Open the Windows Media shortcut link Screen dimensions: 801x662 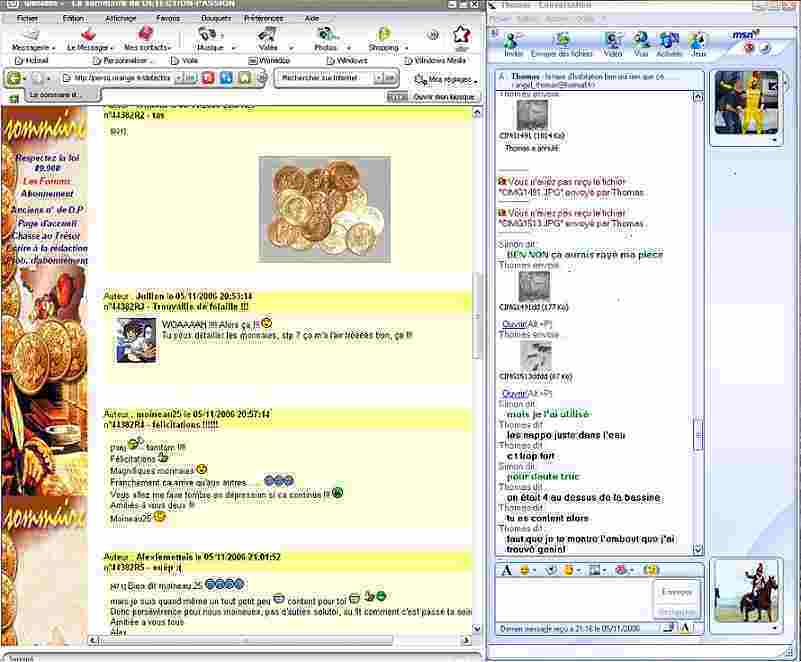(435, 61)
